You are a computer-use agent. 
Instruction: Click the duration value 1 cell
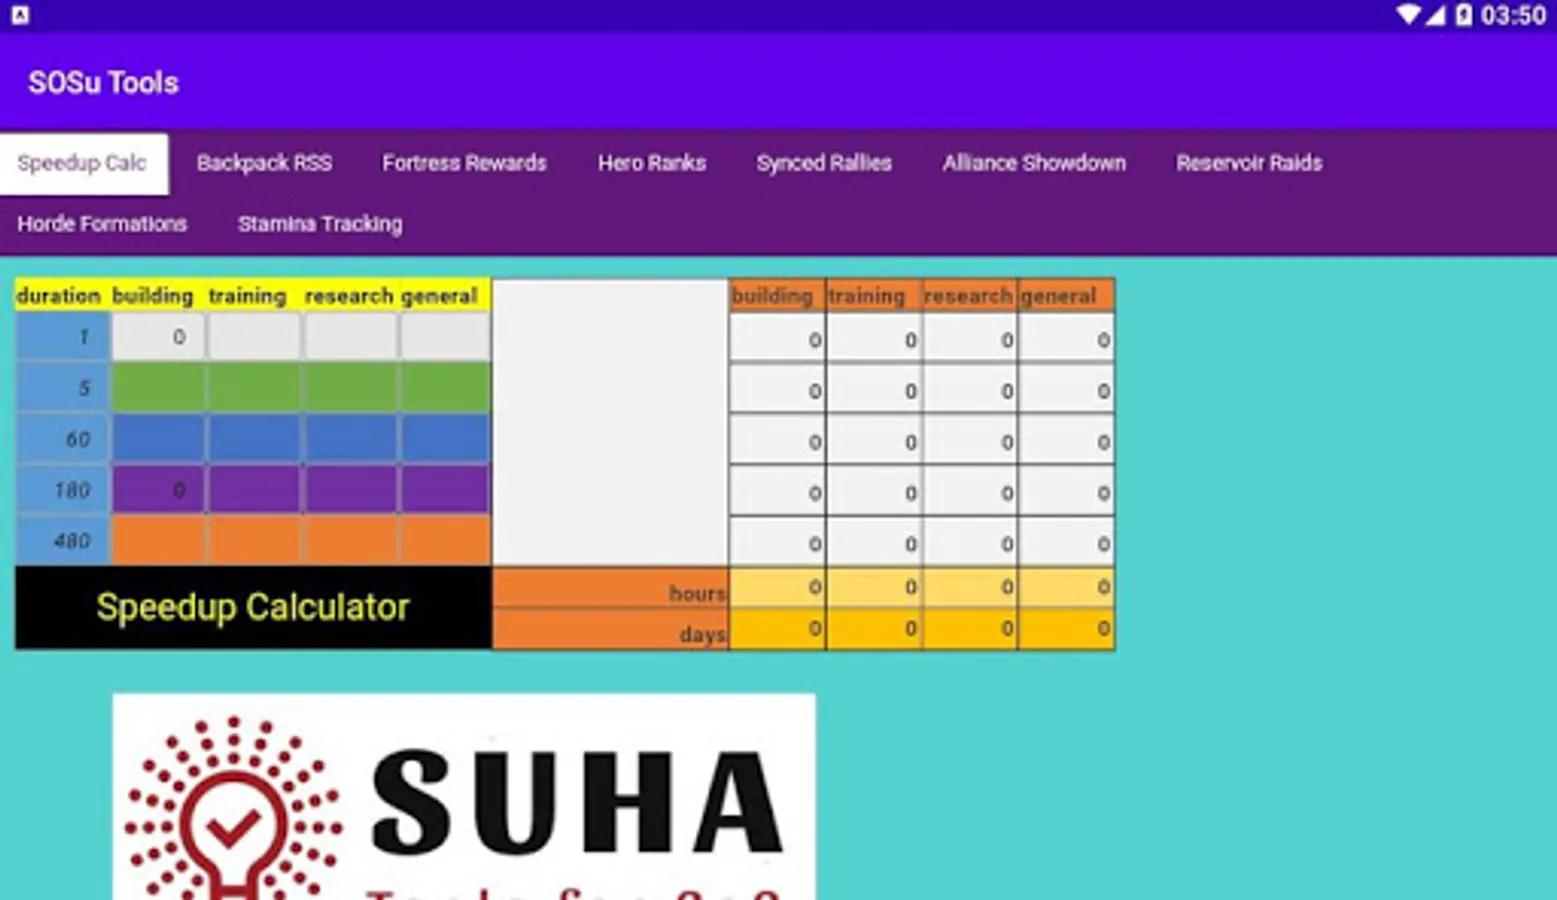(x=62, y=337)
